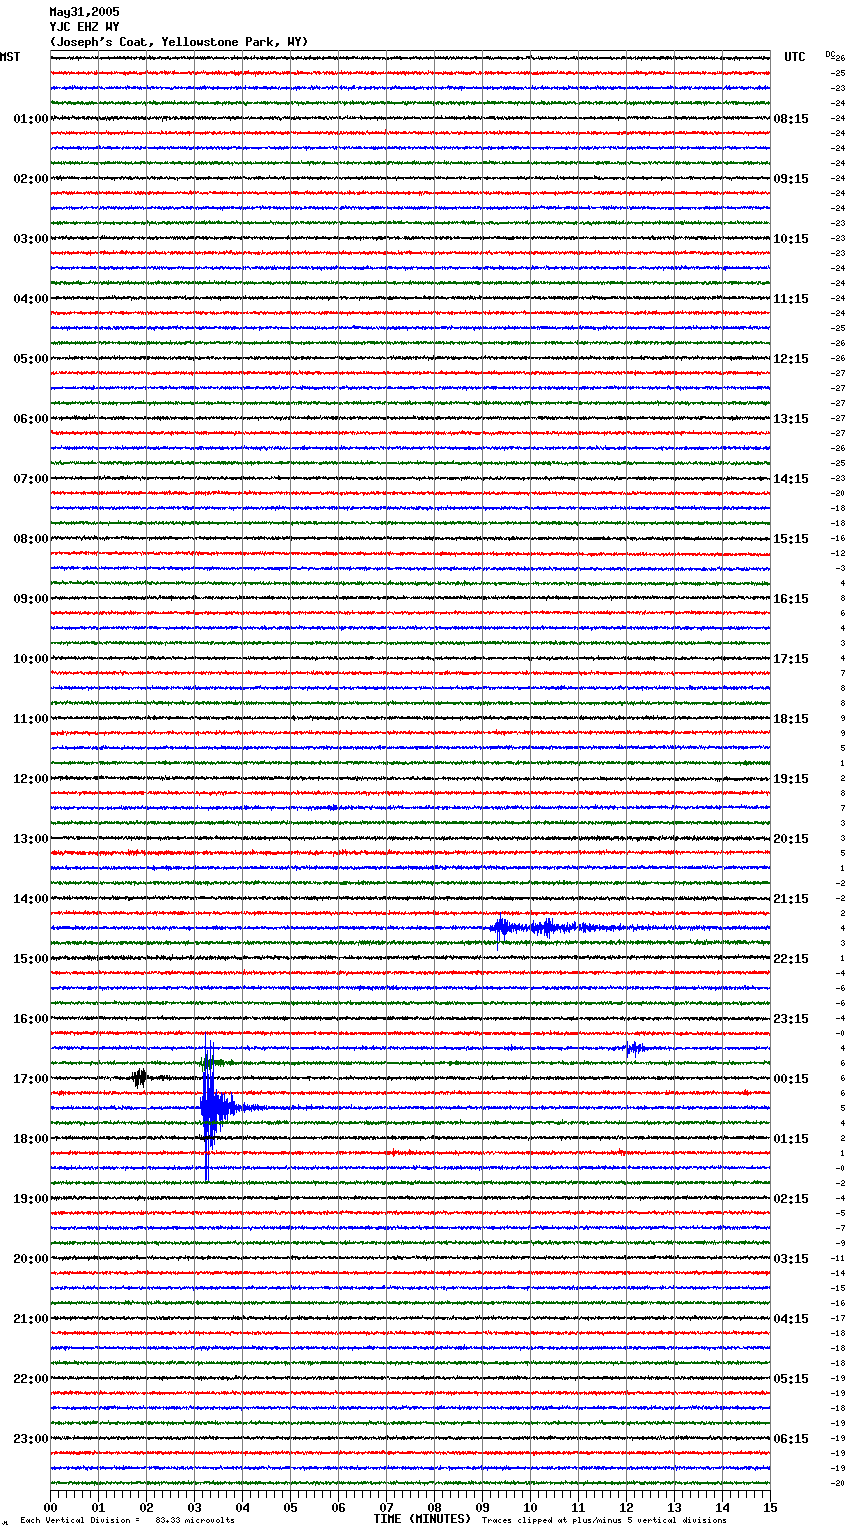
Task: Select minute tick label 14 on bottom axis
Action: [x=722, y=1507]
